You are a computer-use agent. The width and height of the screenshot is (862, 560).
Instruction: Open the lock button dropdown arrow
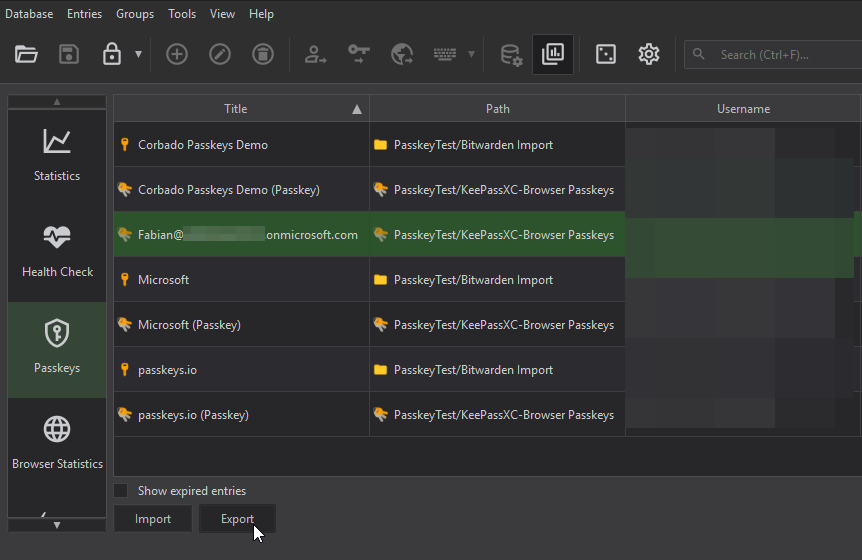coord(139,54)
